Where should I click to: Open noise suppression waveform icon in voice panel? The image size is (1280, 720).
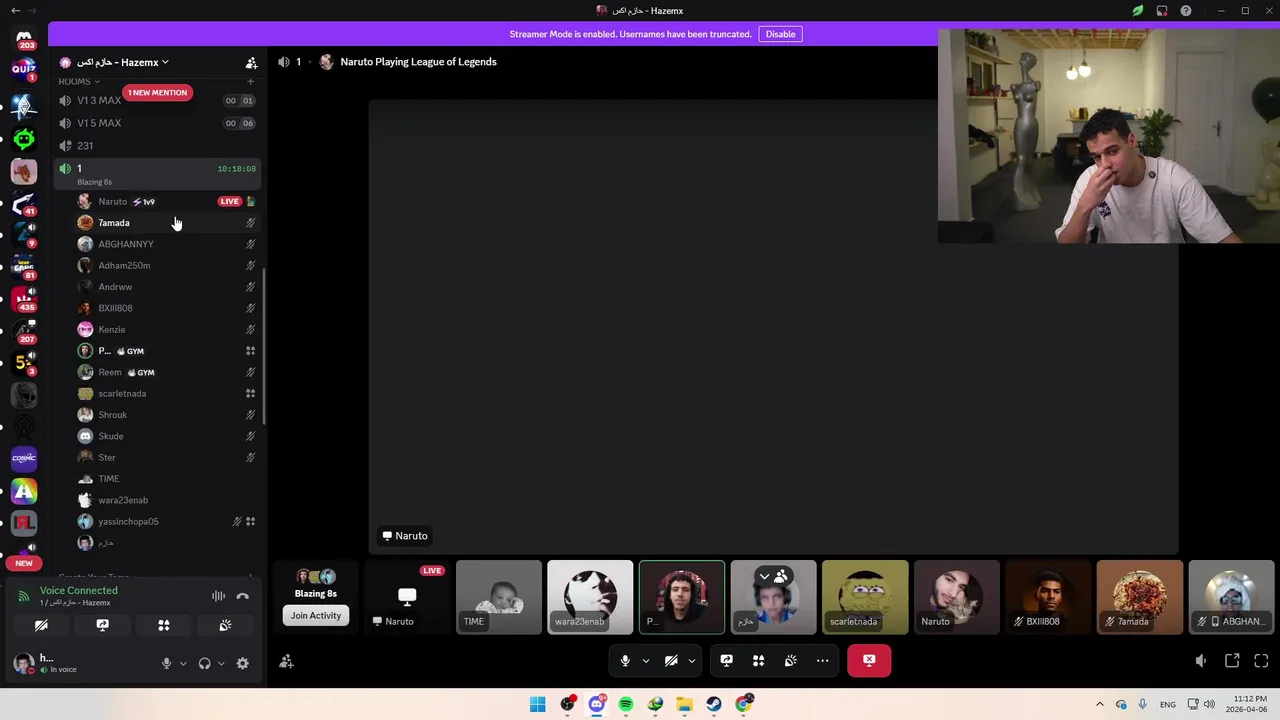click(218, 596)
